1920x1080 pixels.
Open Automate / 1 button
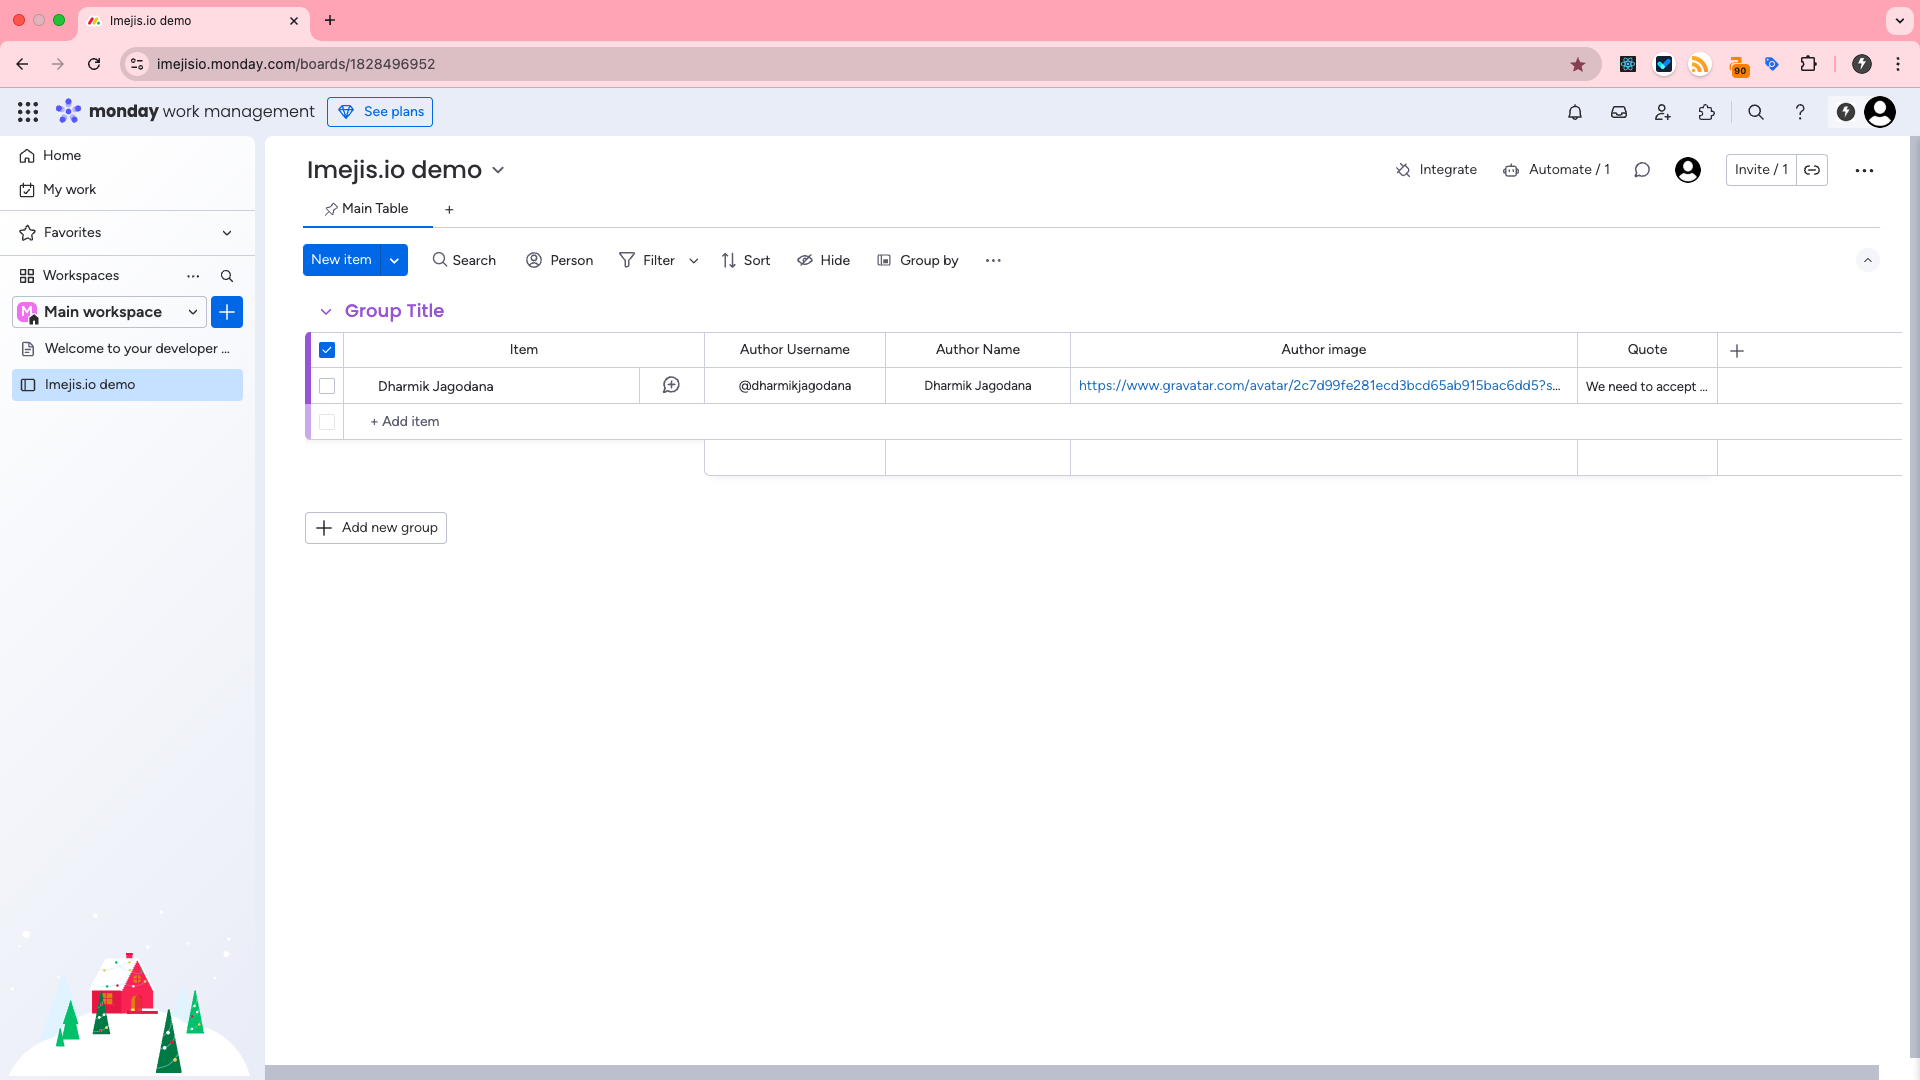[x=1557, y=170]
